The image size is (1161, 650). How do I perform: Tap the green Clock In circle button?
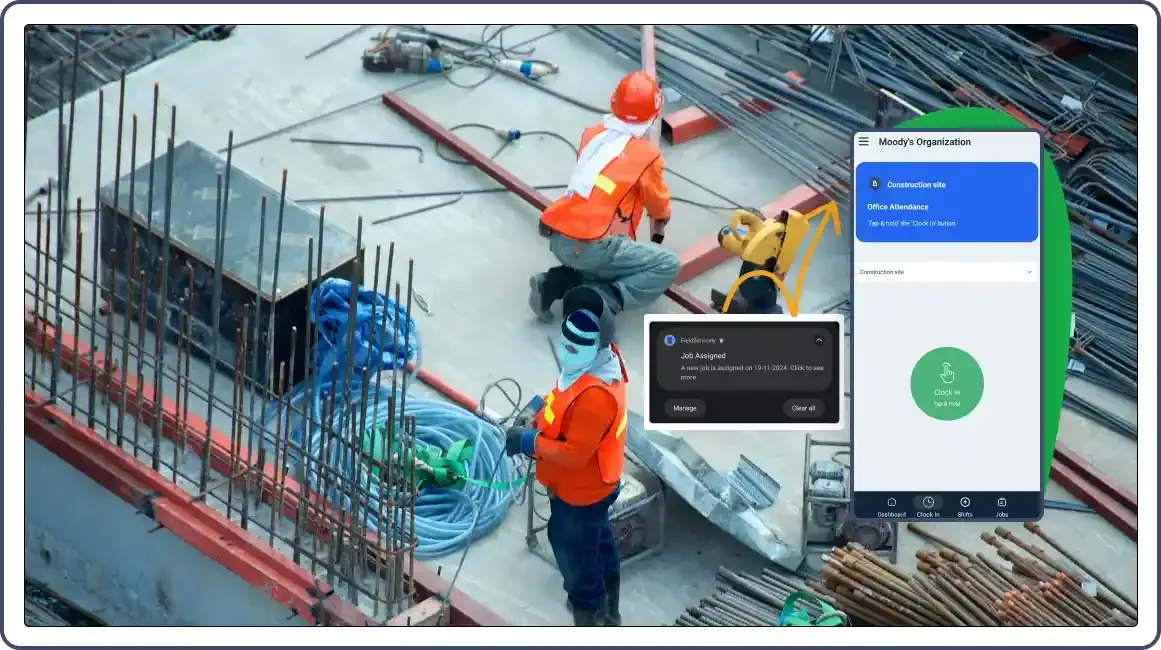pyautogui.click(x=946, y=382)
